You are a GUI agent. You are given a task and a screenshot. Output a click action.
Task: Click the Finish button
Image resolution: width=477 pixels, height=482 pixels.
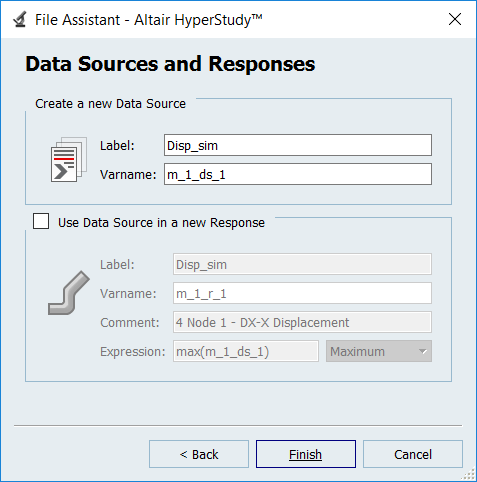pyautogui.click(x=306, y=454)
